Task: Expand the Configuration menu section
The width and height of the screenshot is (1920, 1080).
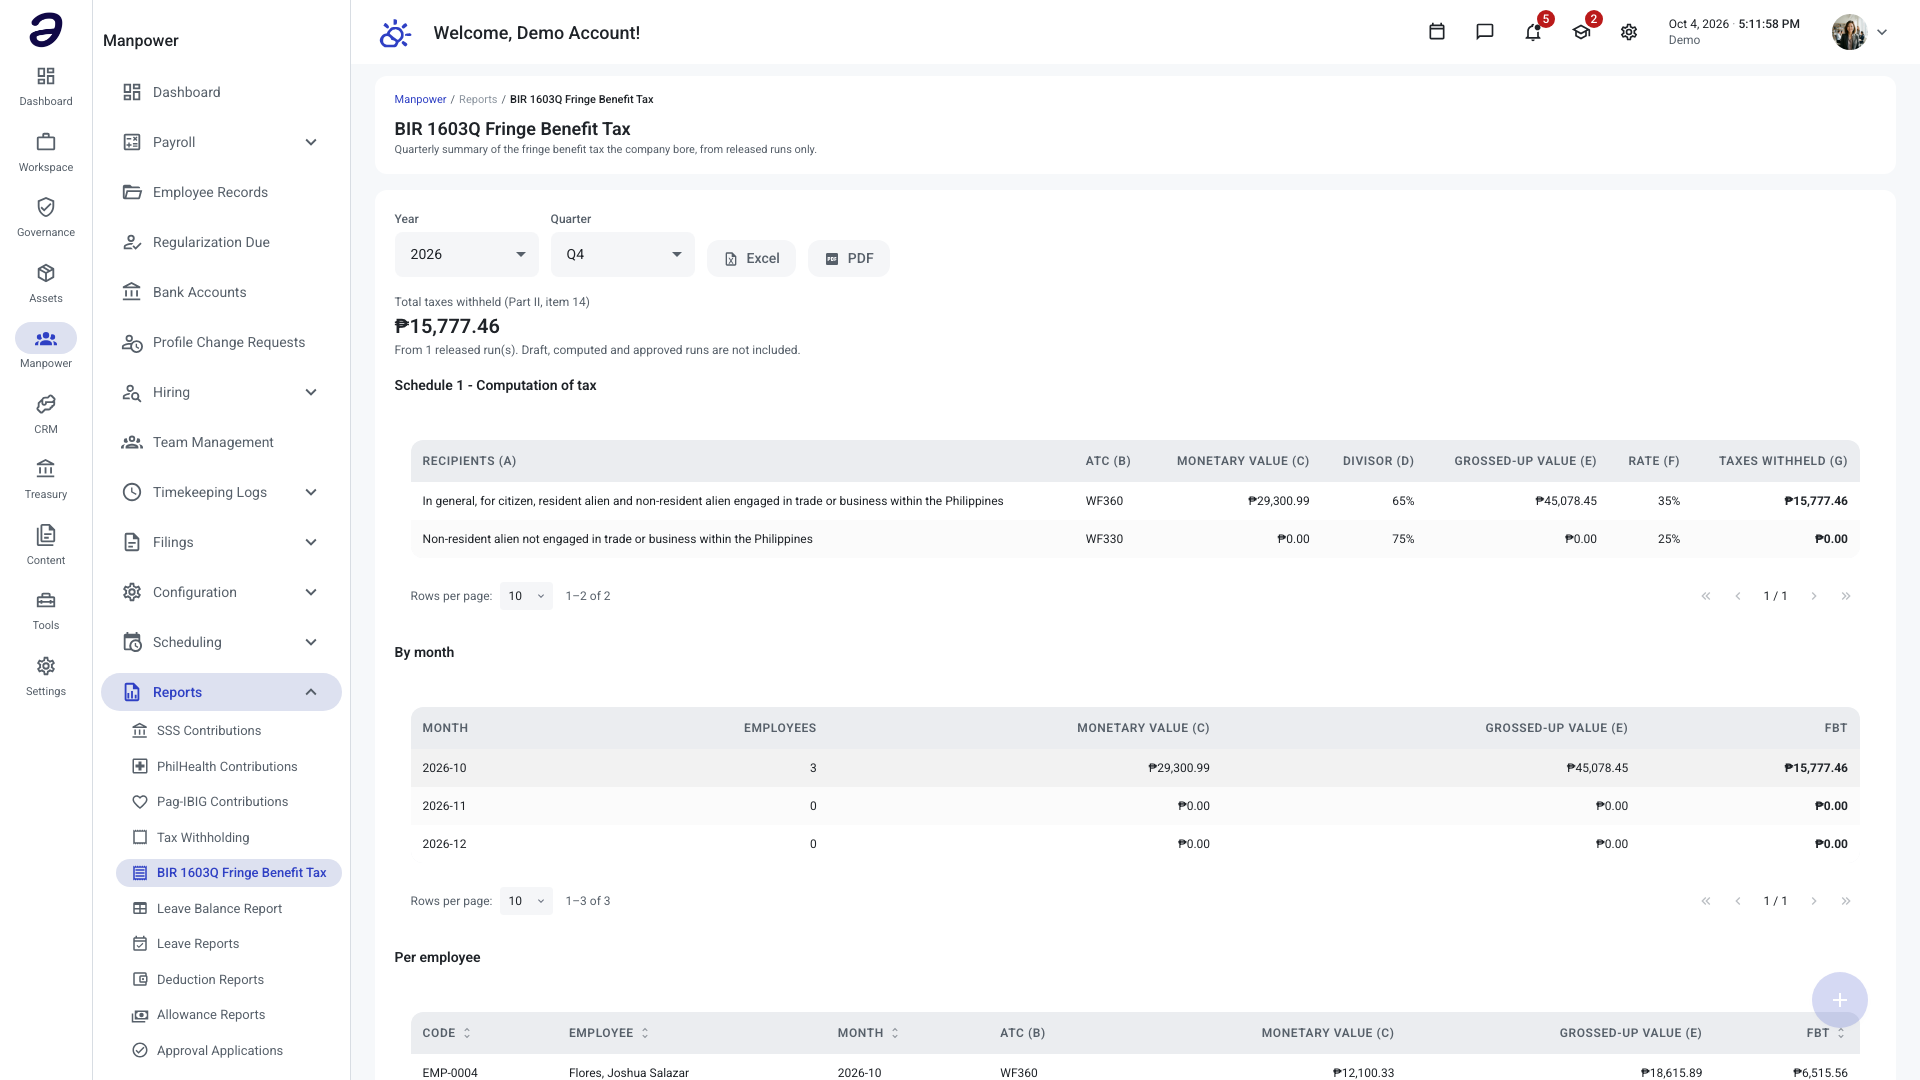Action: click(x=221, y=592)
